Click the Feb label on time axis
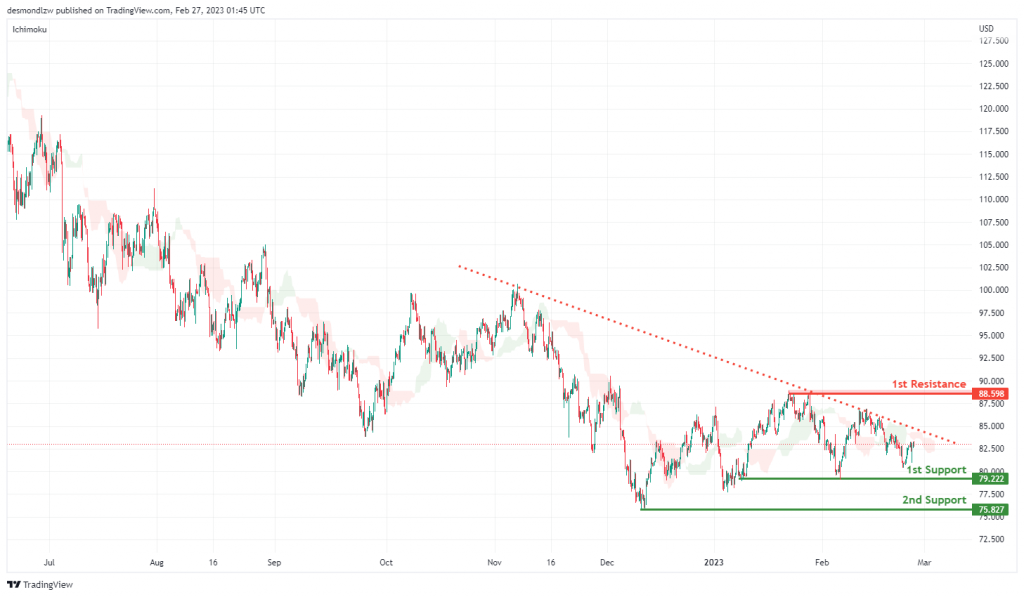This screenshot has width=1024, height=597. point(822,562)
